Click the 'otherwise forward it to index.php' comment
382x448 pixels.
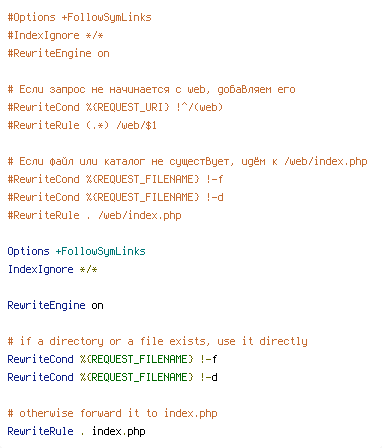[x=112, y=413]
